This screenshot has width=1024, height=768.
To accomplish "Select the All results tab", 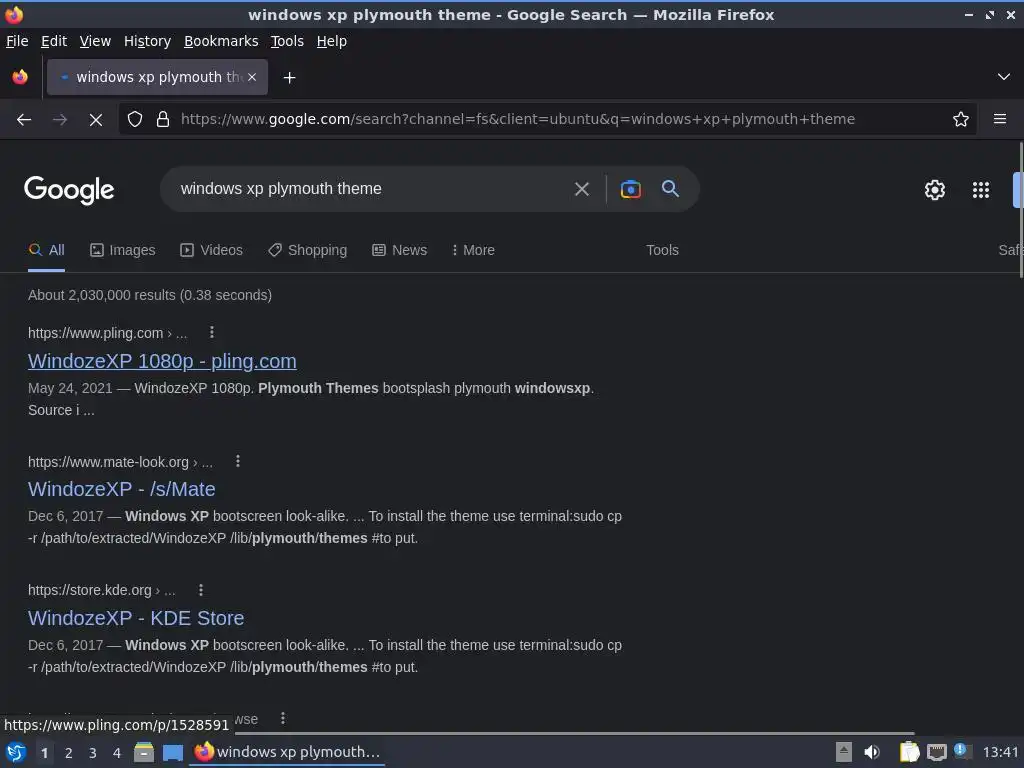I will point(46,250).
